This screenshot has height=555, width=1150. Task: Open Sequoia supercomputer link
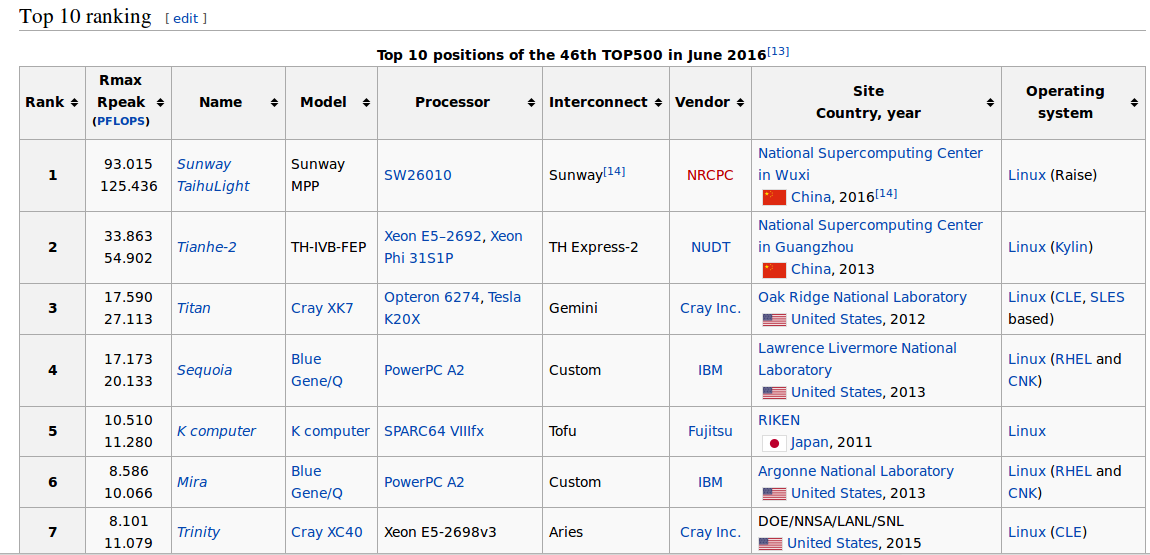click(205, 370)
